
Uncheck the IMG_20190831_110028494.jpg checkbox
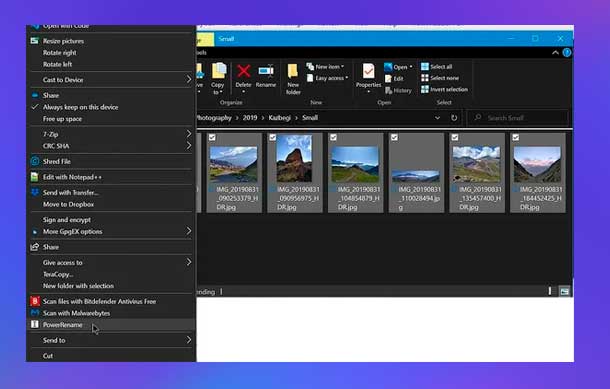(x=394, y=137)
